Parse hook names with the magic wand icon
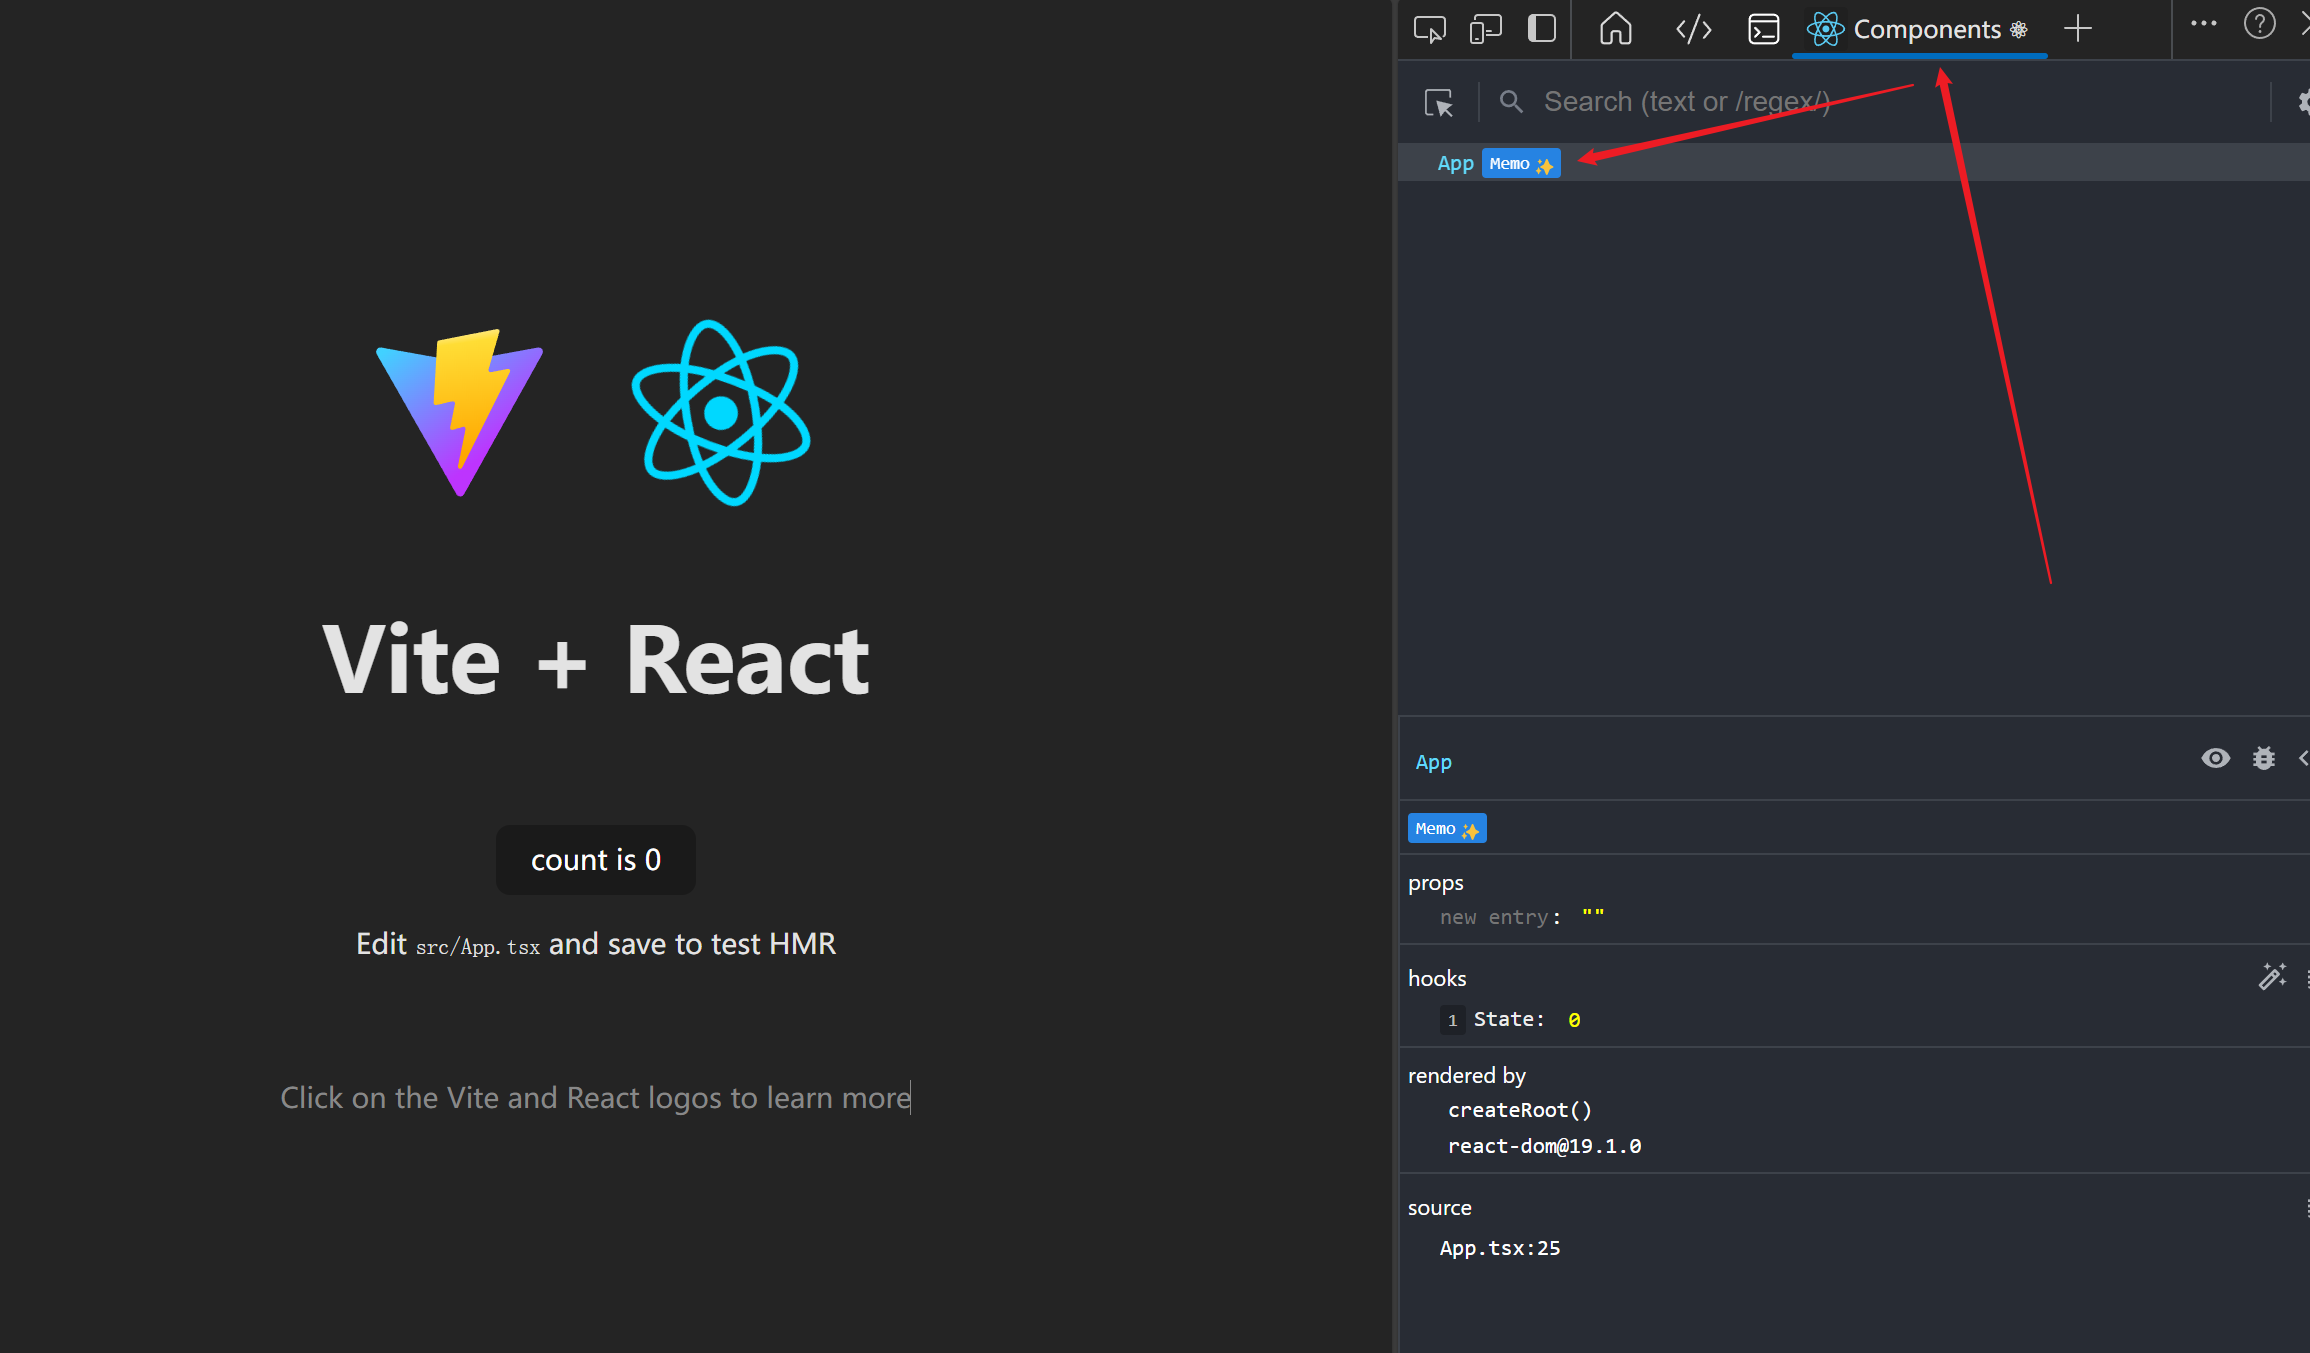This screenshot has height=1353, width=2310. point(2272,977)
